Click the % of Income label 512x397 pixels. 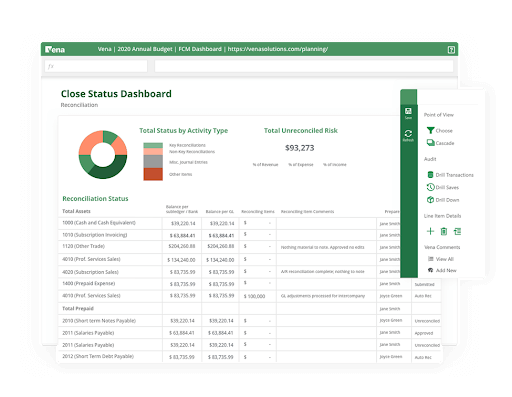click(335, 165)
